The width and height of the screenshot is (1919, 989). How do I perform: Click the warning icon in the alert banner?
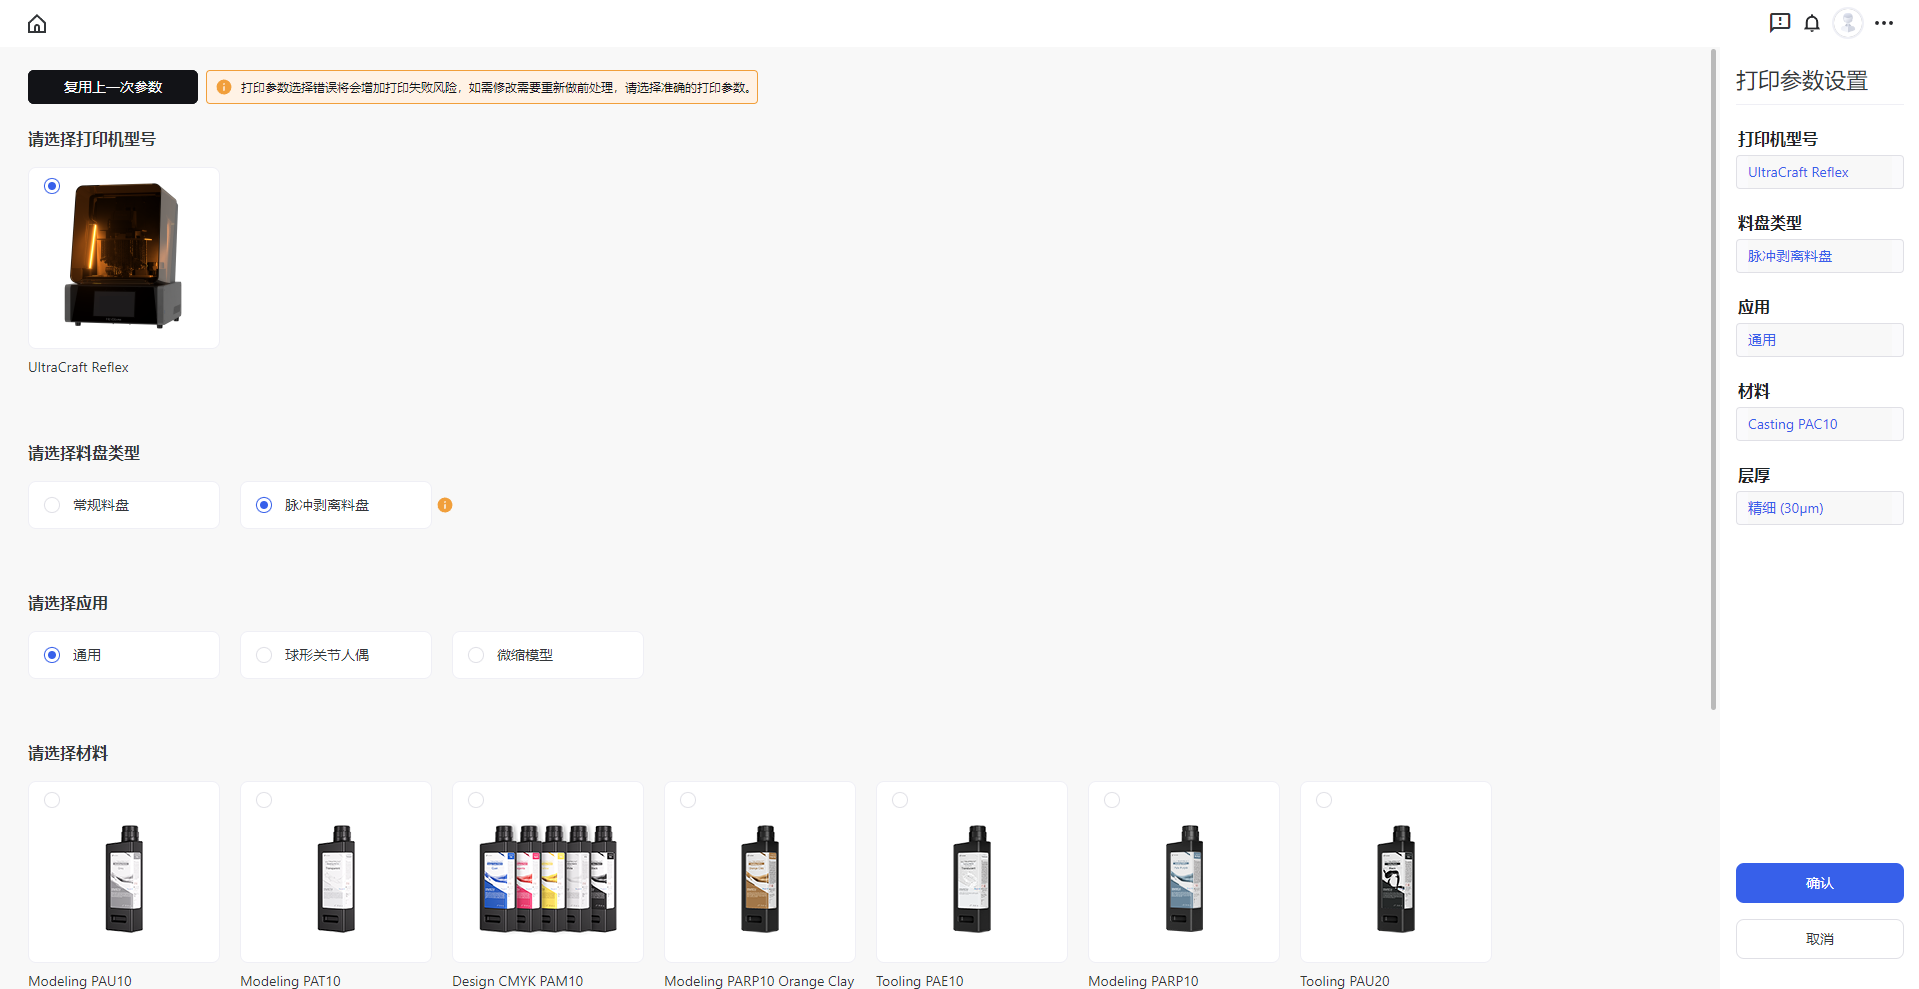(224, 87)
